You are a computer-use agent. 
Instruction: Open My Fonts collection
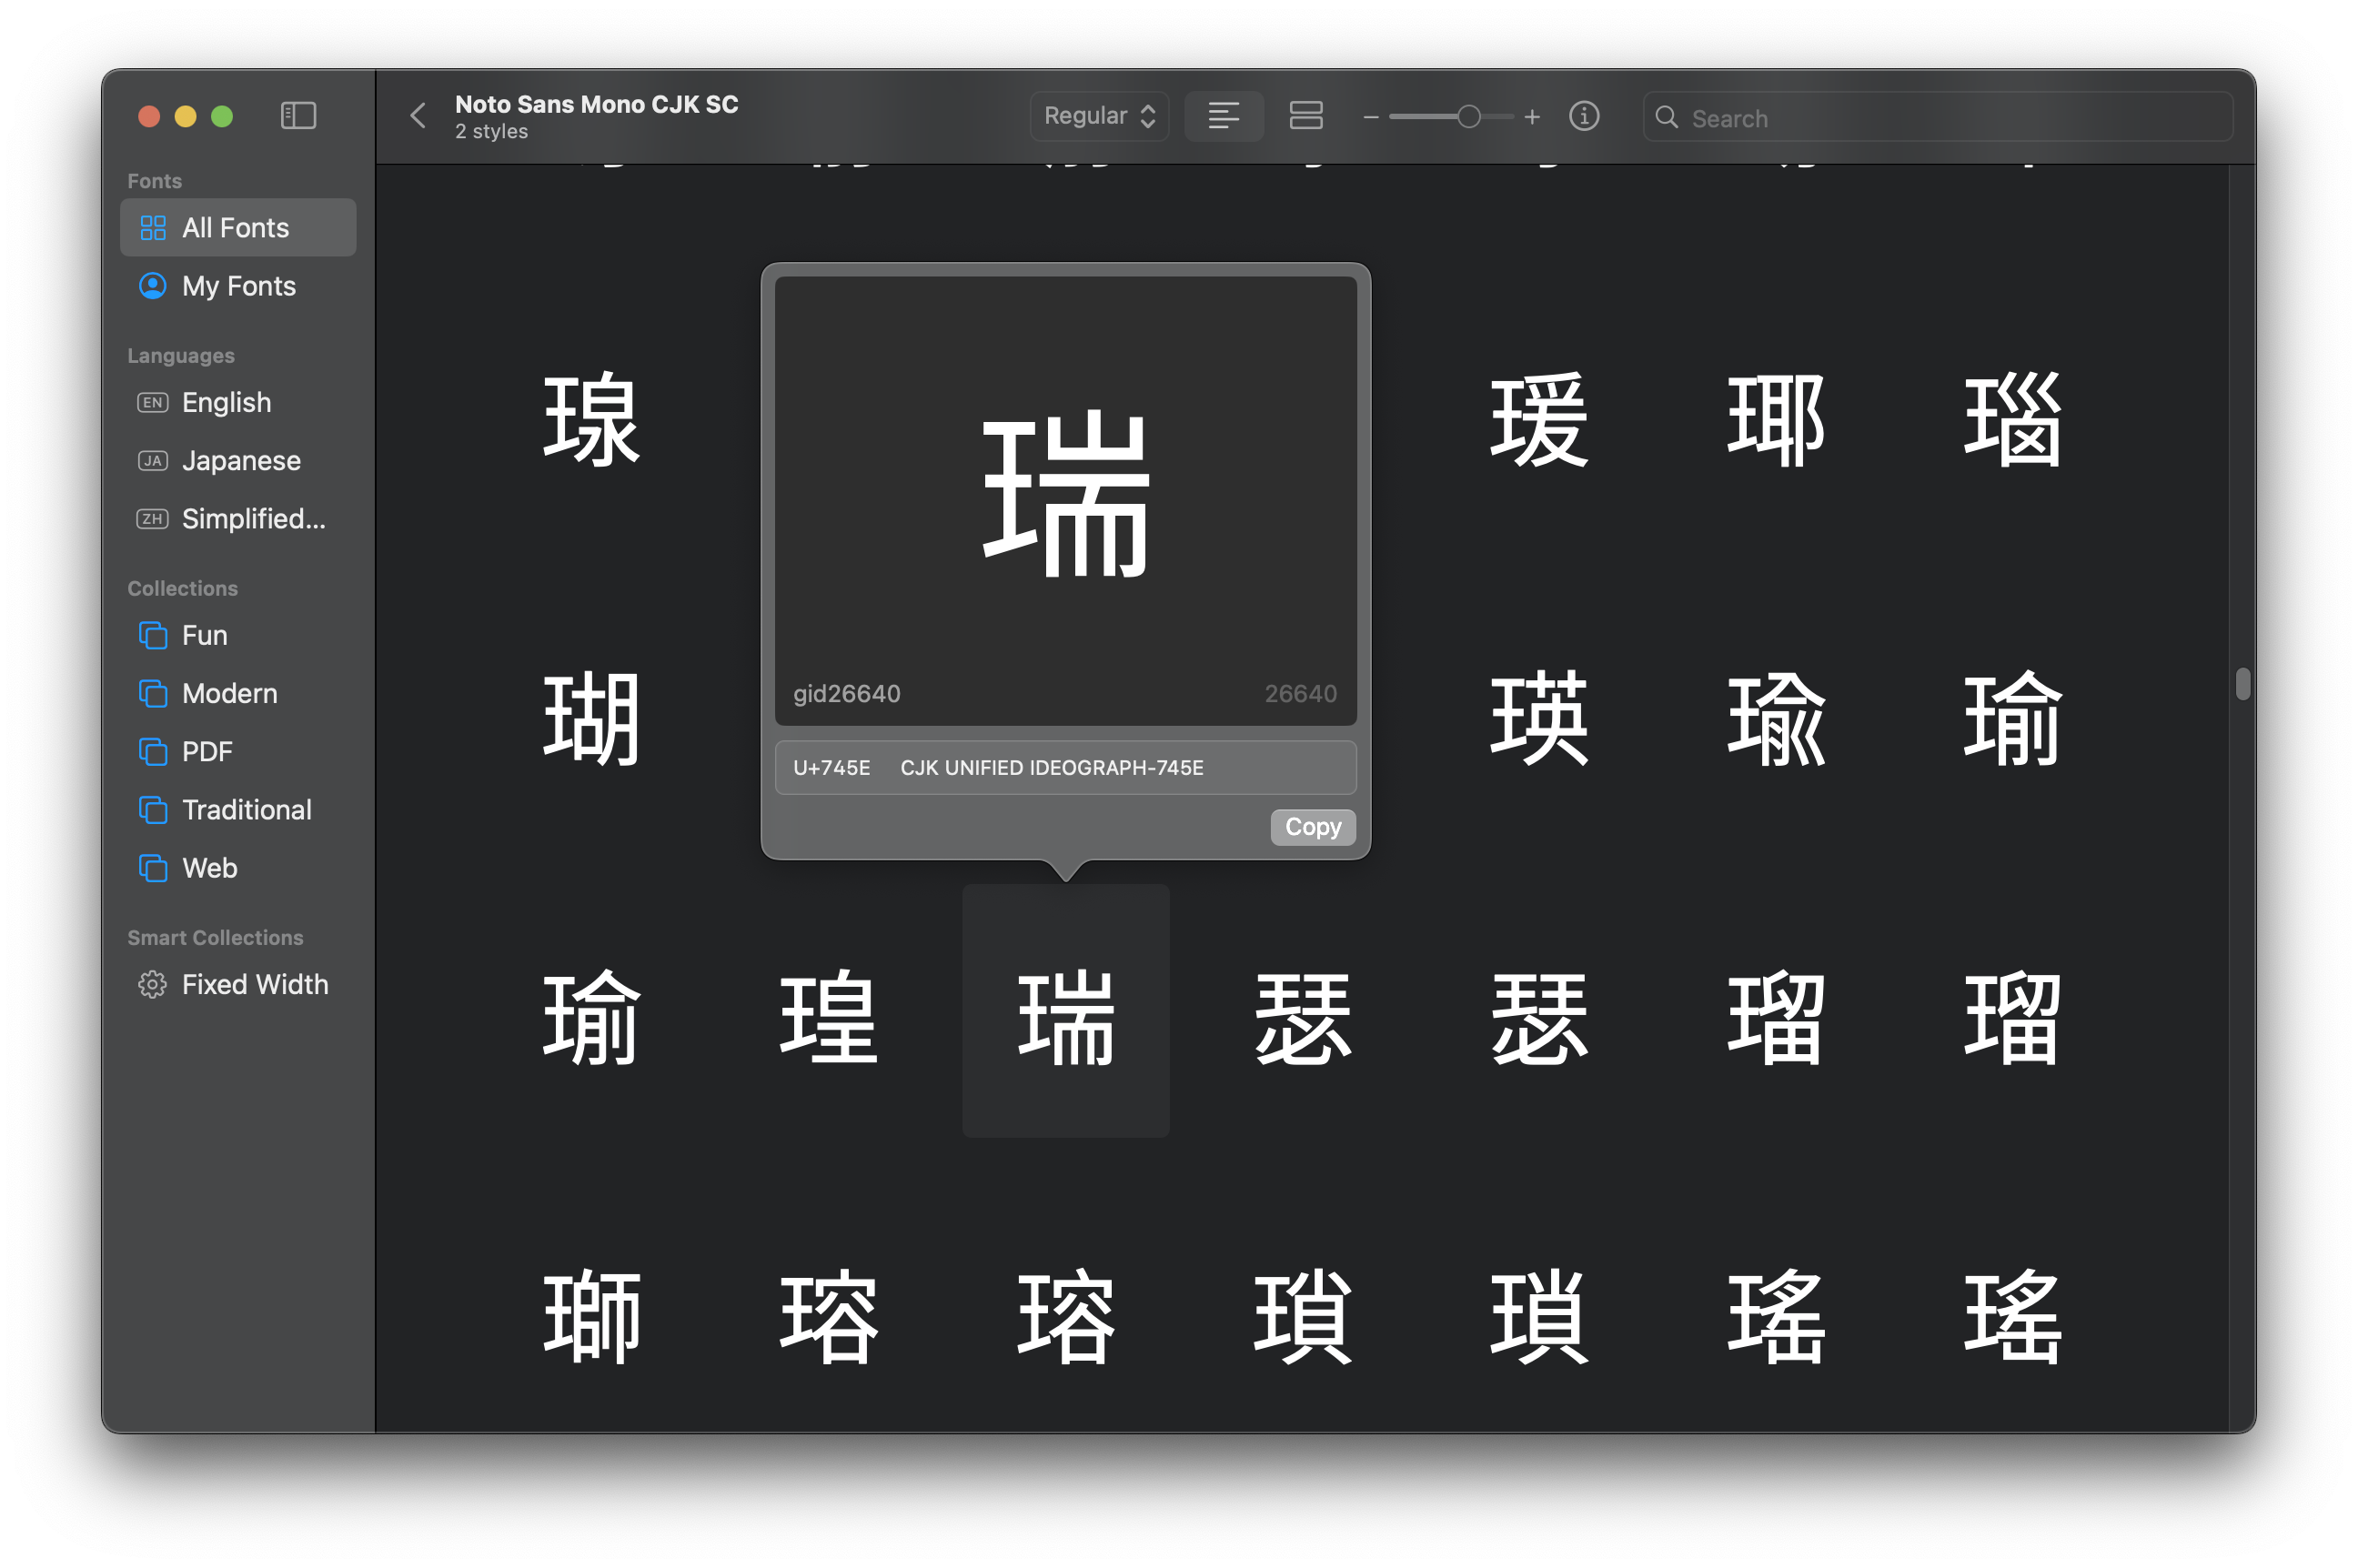(x=238, y=286)
